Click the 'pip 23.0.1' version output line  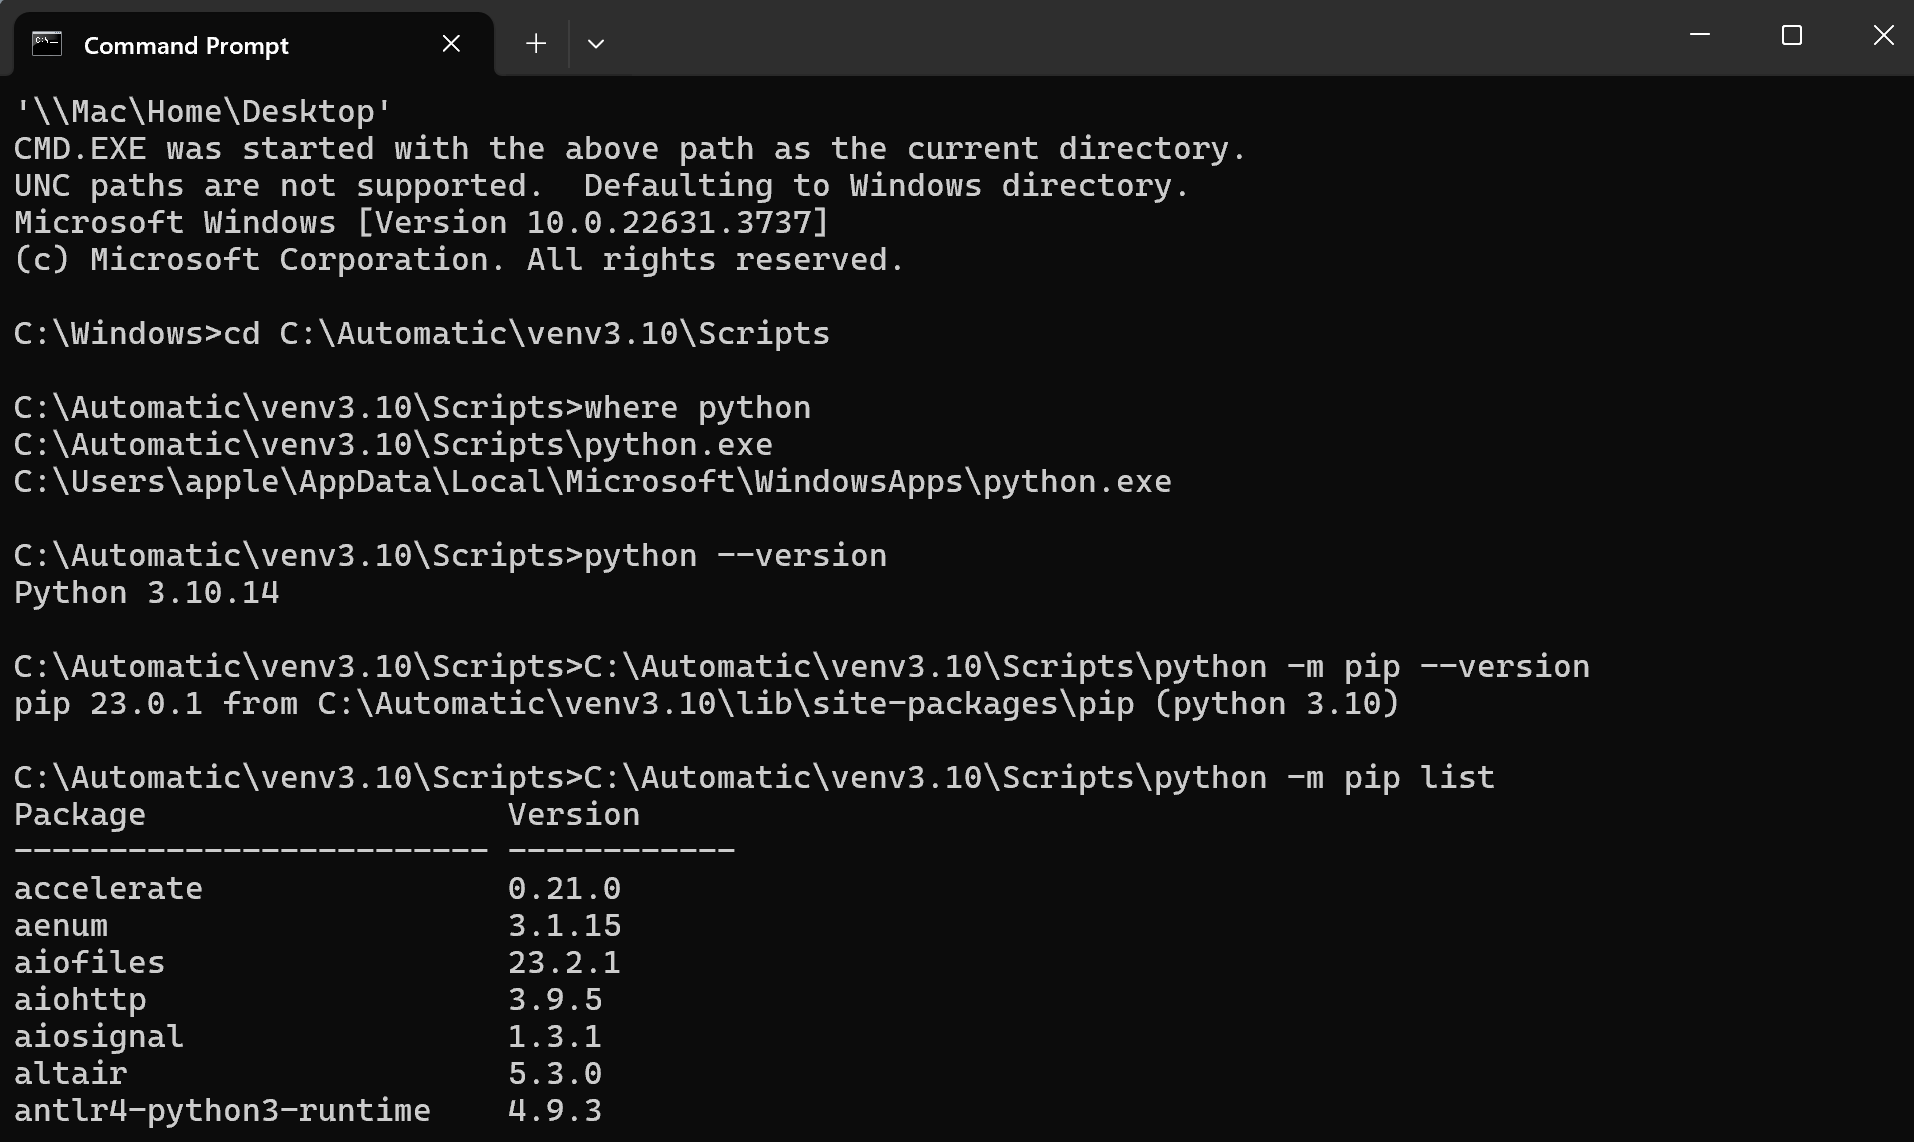pyautogui.click(x=706, y=704)
